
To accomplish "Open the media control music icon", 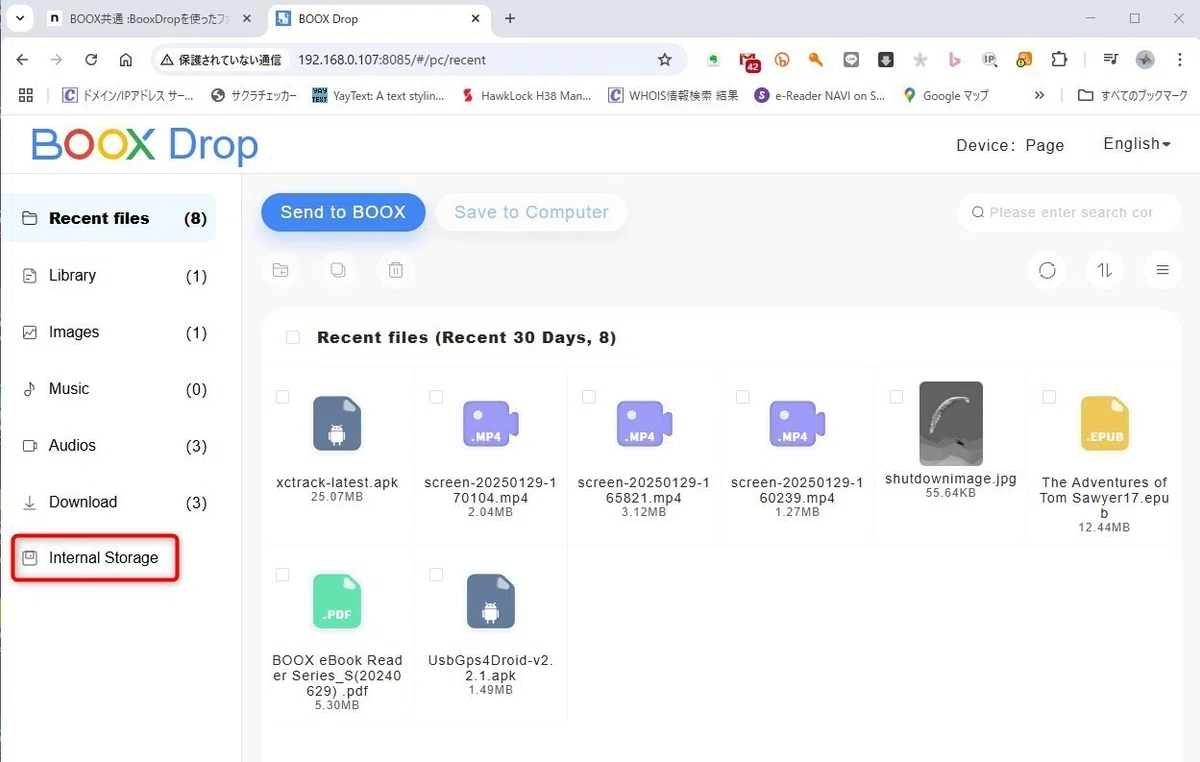I will [x=1111, y=60].
